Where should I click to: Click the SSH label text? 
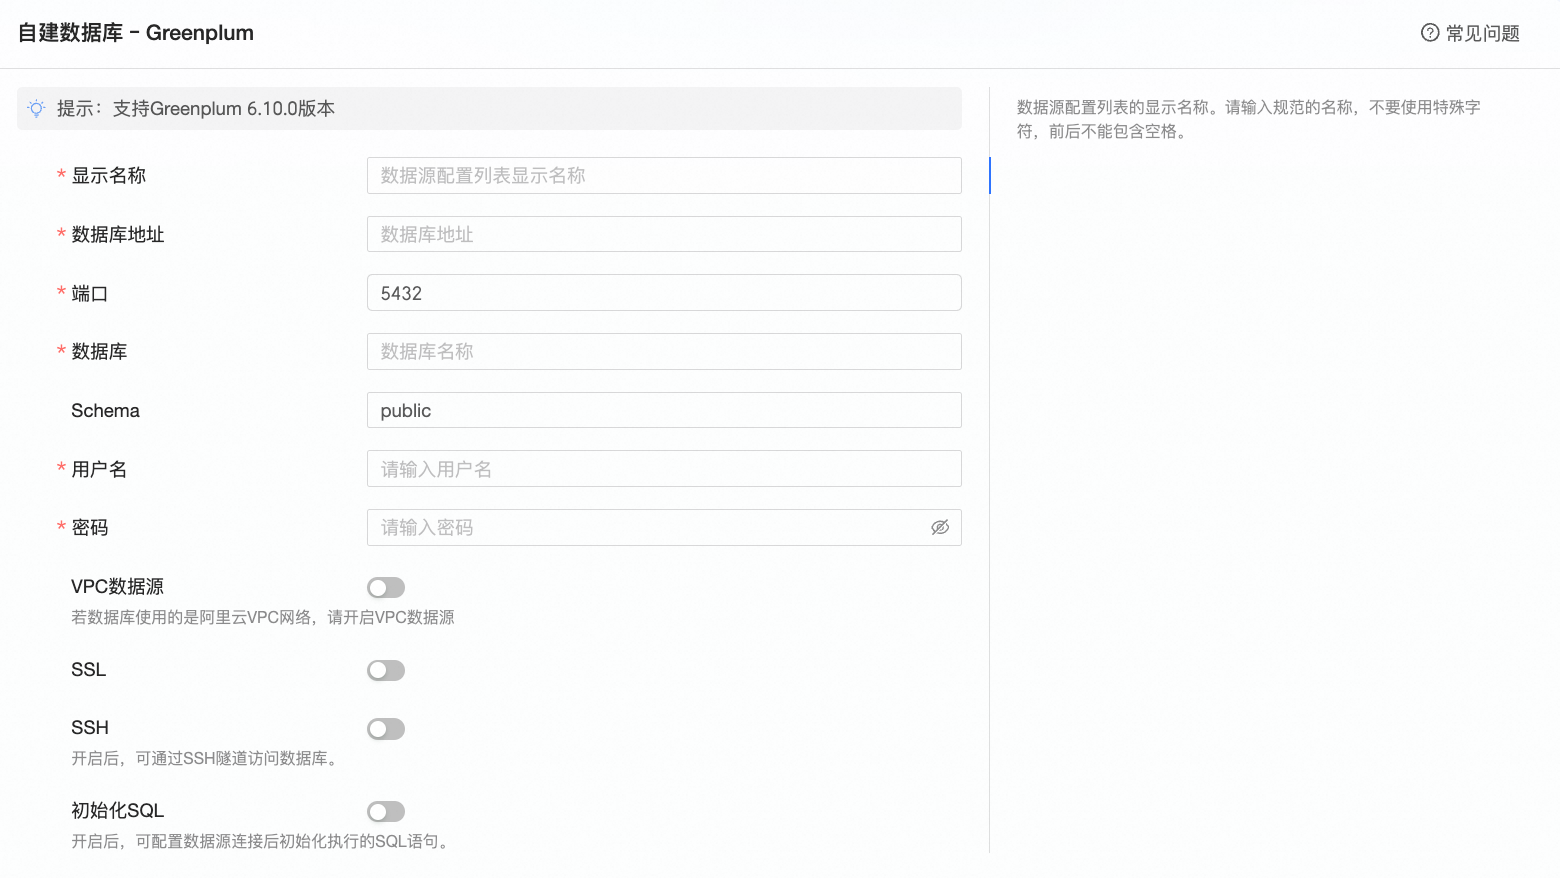tap(90, 728)
